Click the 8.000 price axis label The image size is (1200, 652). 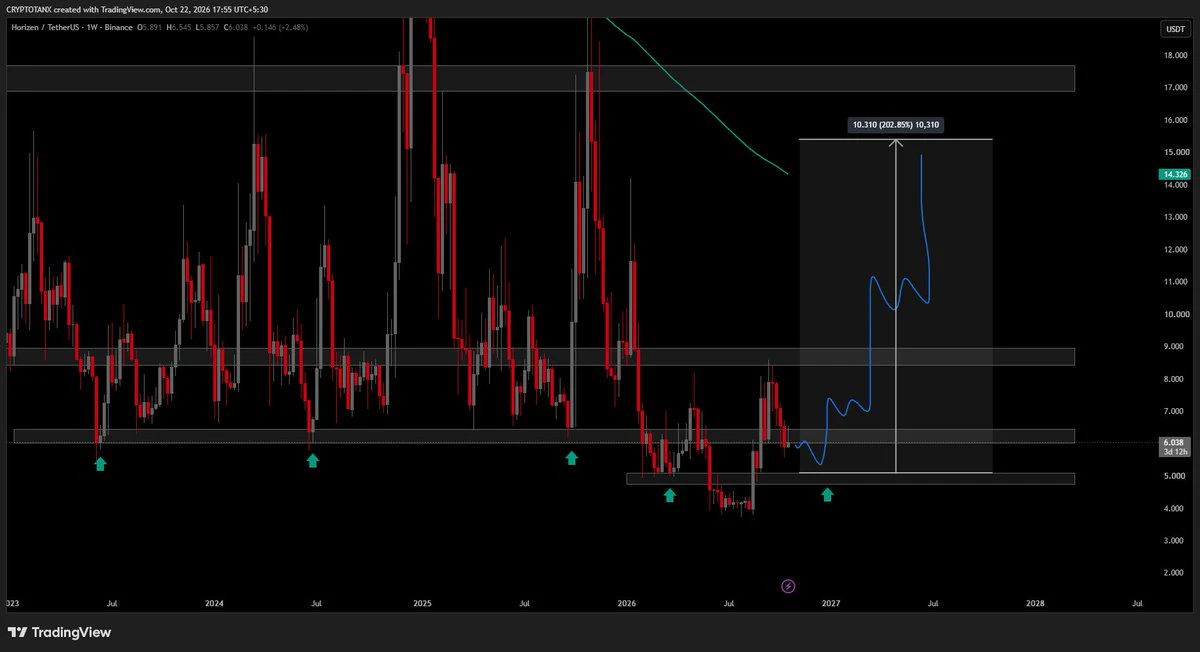coord(1175,379)
